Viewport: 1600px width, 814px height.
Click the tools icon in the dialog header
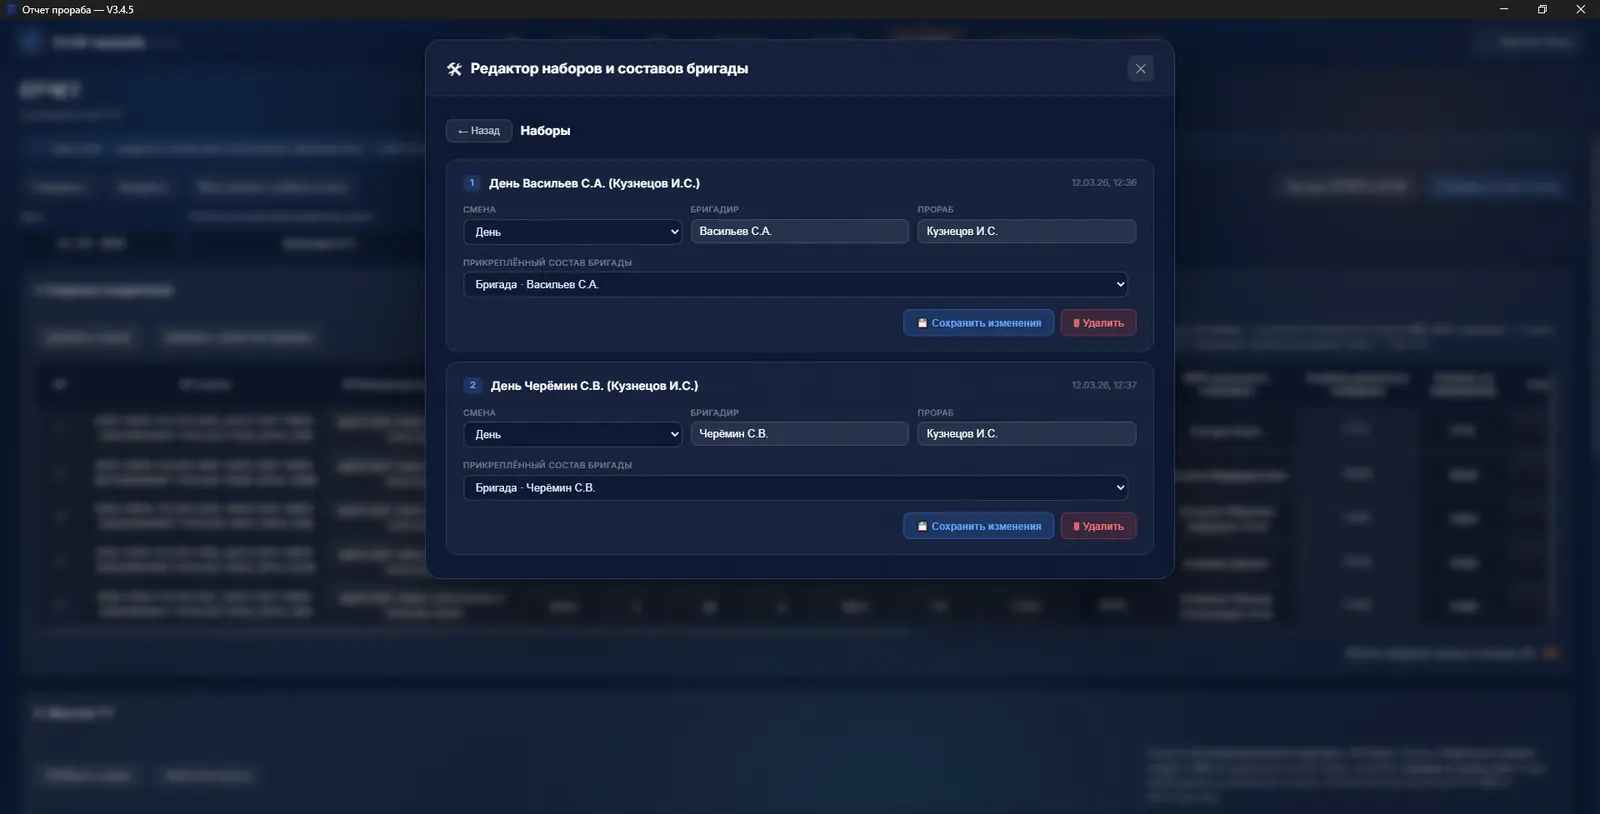click(x=454, y=69)
